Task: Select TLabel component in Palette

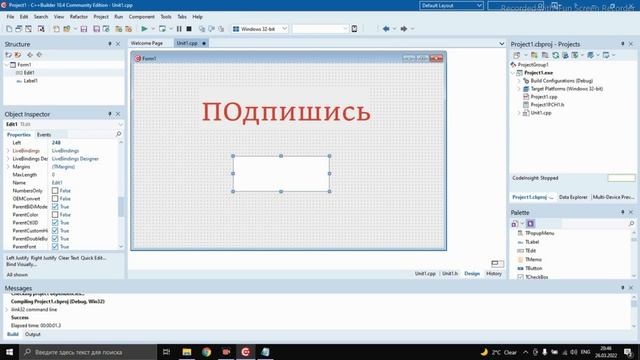Action: [x=532, y=242]
